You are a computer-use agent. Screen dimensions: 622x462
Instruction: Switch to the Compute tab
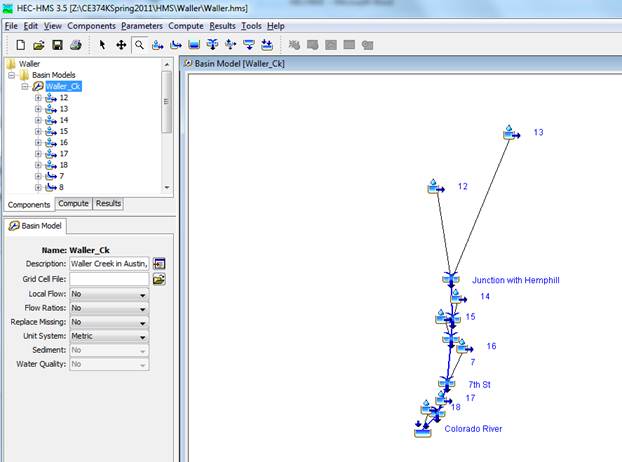click(74, 203)
